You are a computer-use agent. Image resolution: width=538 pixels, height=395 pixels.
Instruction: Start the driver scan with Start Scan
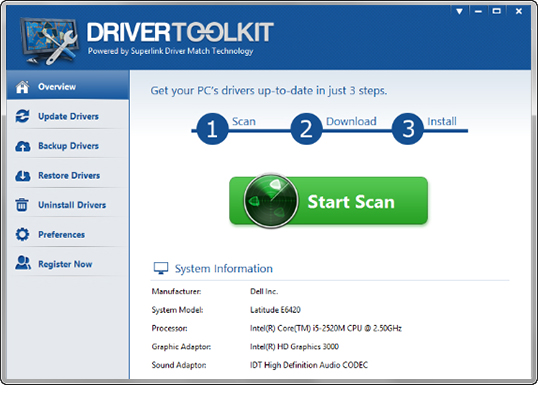pyautogui.click(x=329, y=201)
